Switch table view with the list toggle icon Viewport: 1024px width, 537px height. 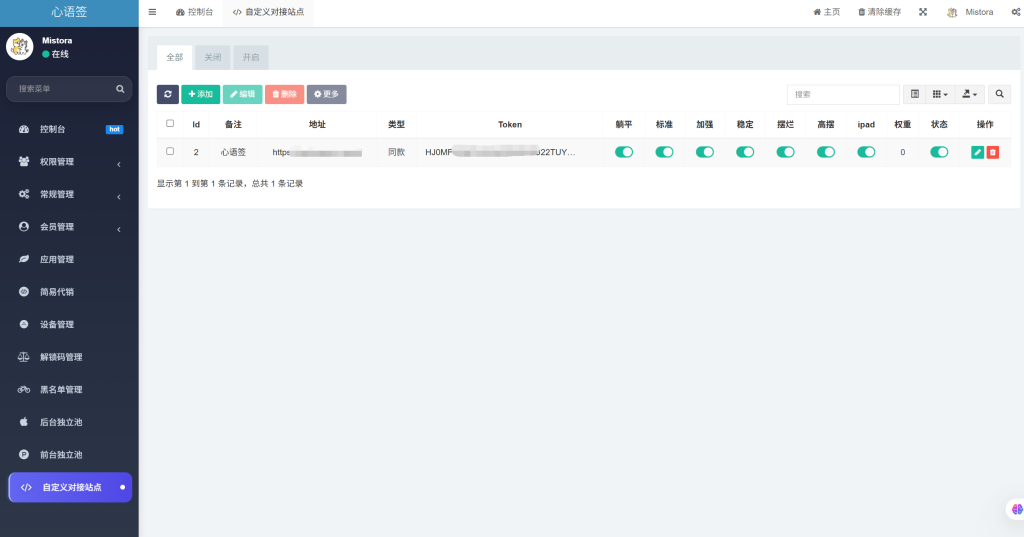coord(914,94)
